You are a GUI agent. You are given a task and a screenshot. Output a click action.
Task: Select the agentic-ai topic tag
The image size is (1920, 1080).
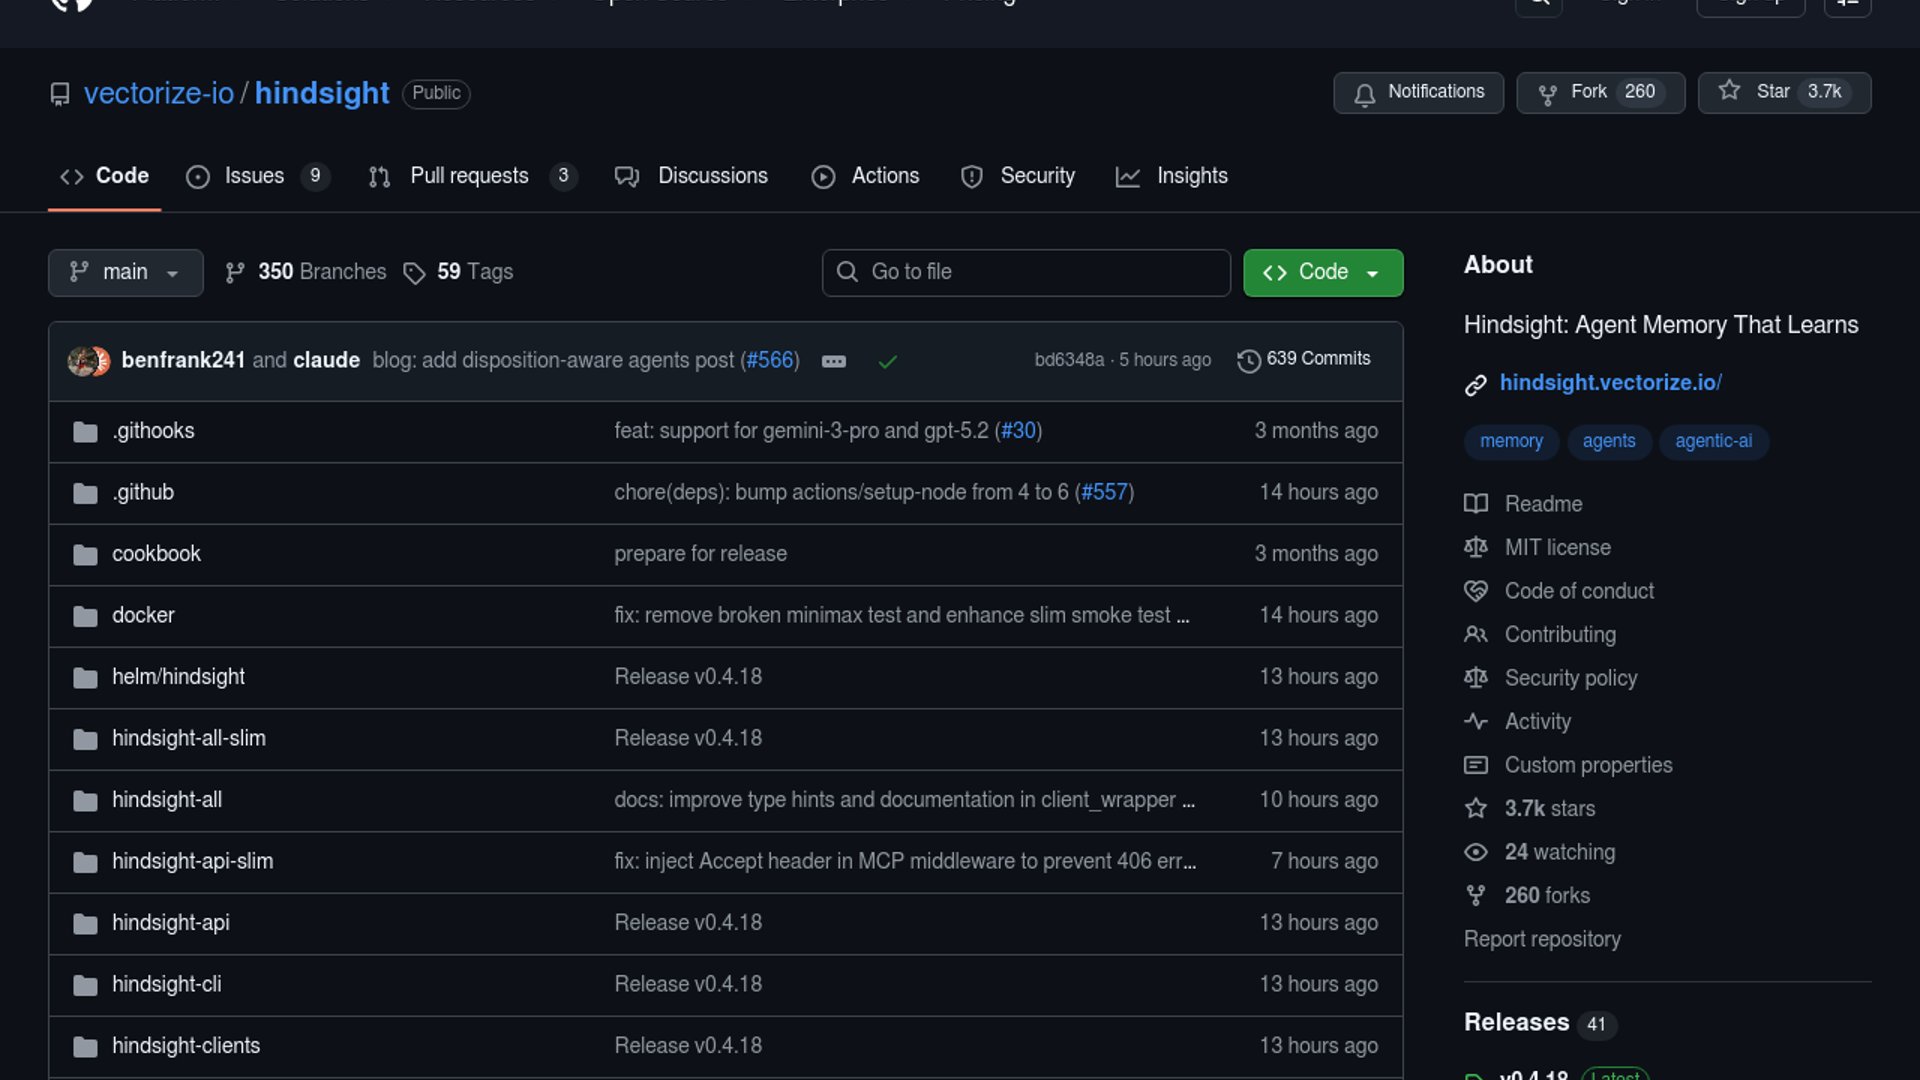click(1713, 441)
